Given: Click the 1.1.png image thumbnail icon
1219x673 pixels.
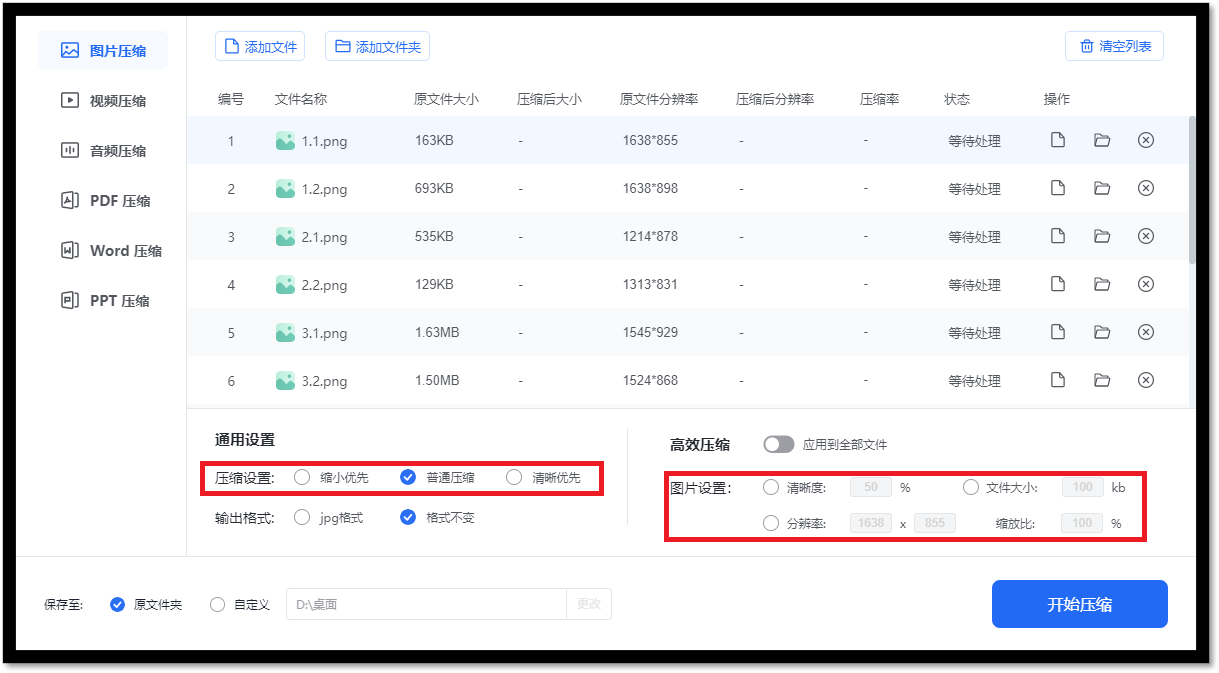Looking at the screenshot, I should (x=285, y=141).
